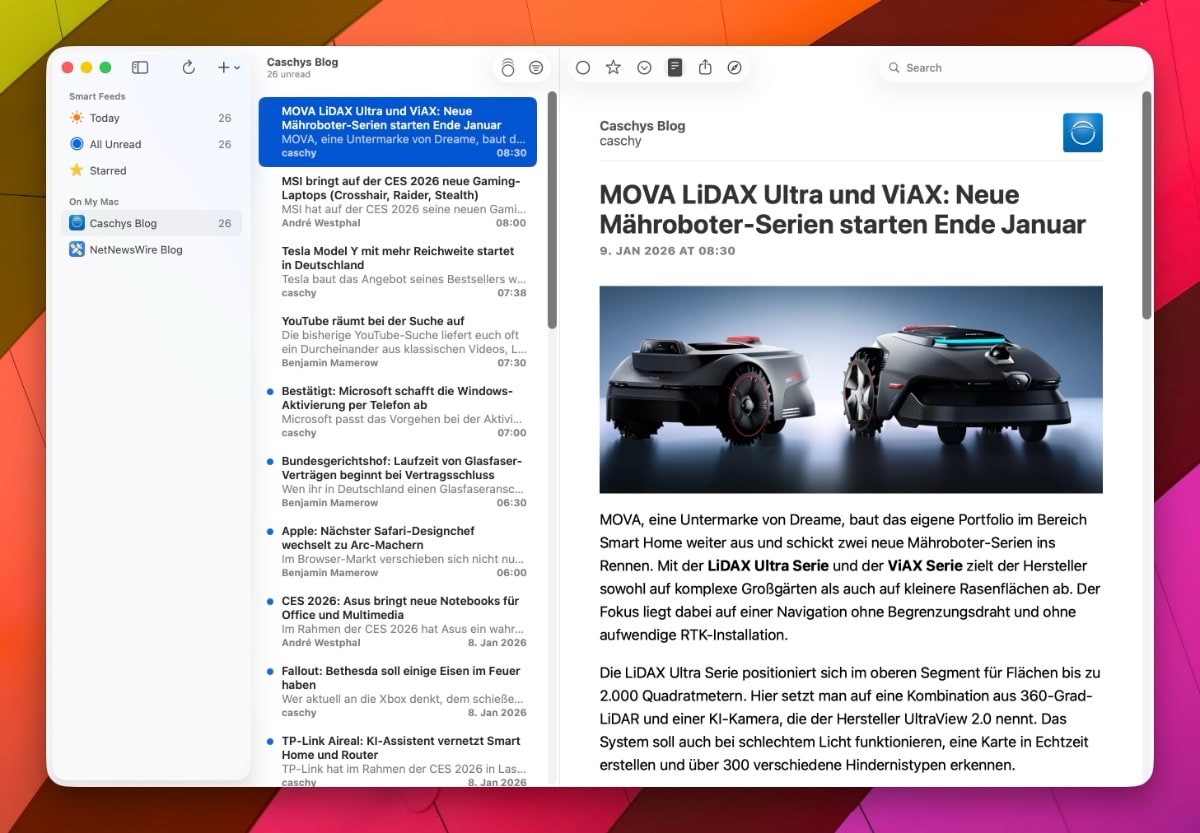Click the article headline MOVA LiDAX Ultra
Viewport: 1200px width, 833px height.
[x=842, y=208]
